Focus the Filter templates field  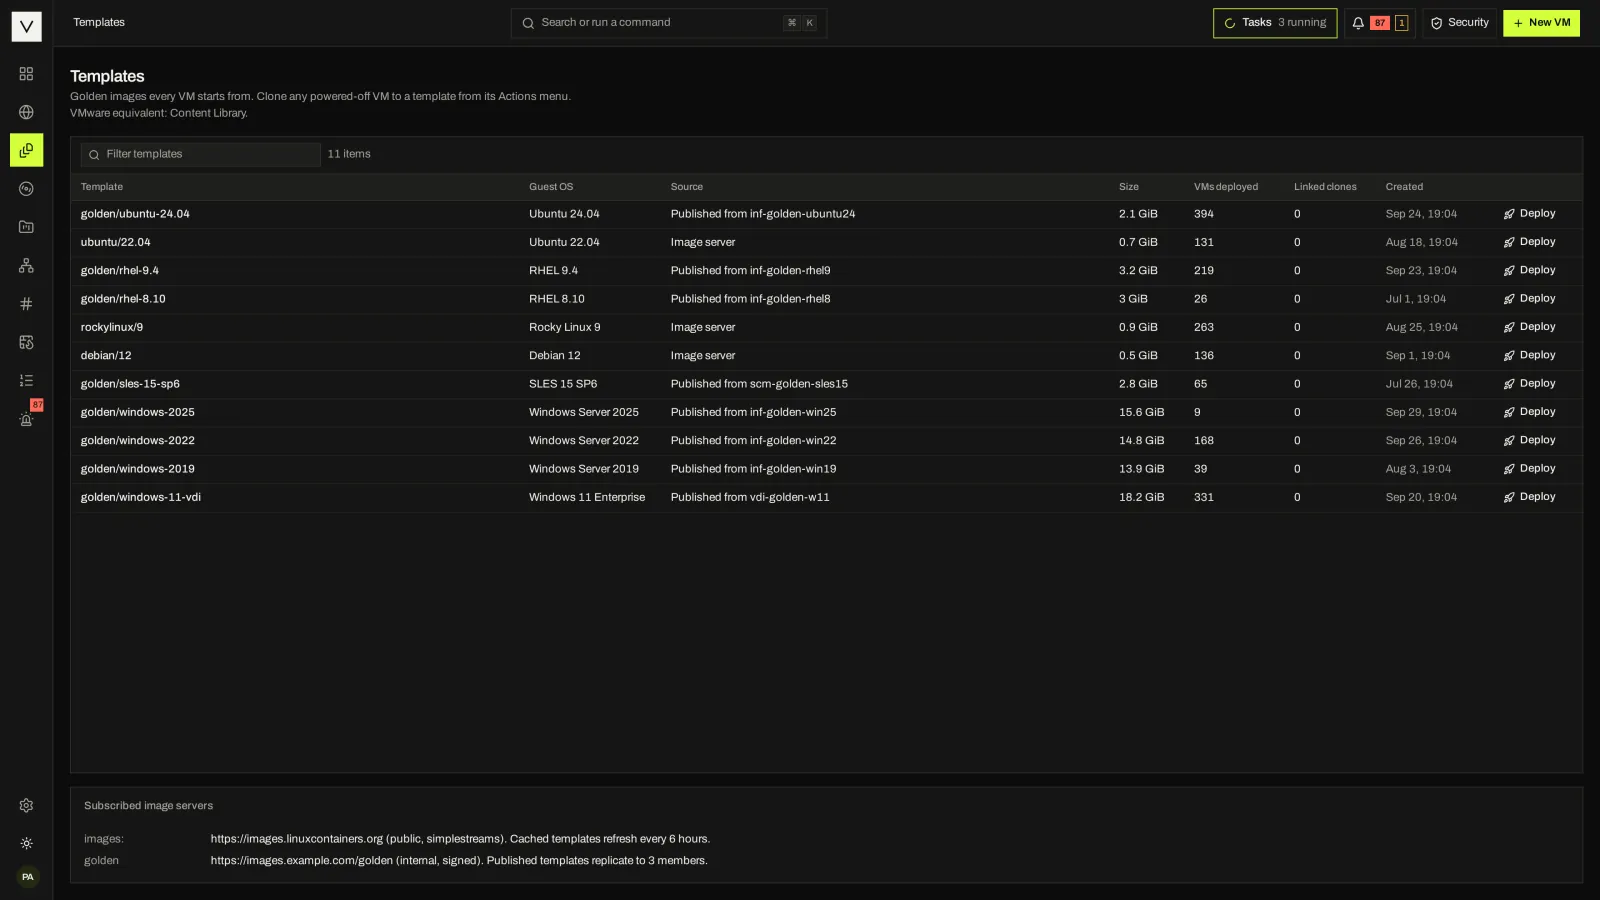(x=201, y=154)
